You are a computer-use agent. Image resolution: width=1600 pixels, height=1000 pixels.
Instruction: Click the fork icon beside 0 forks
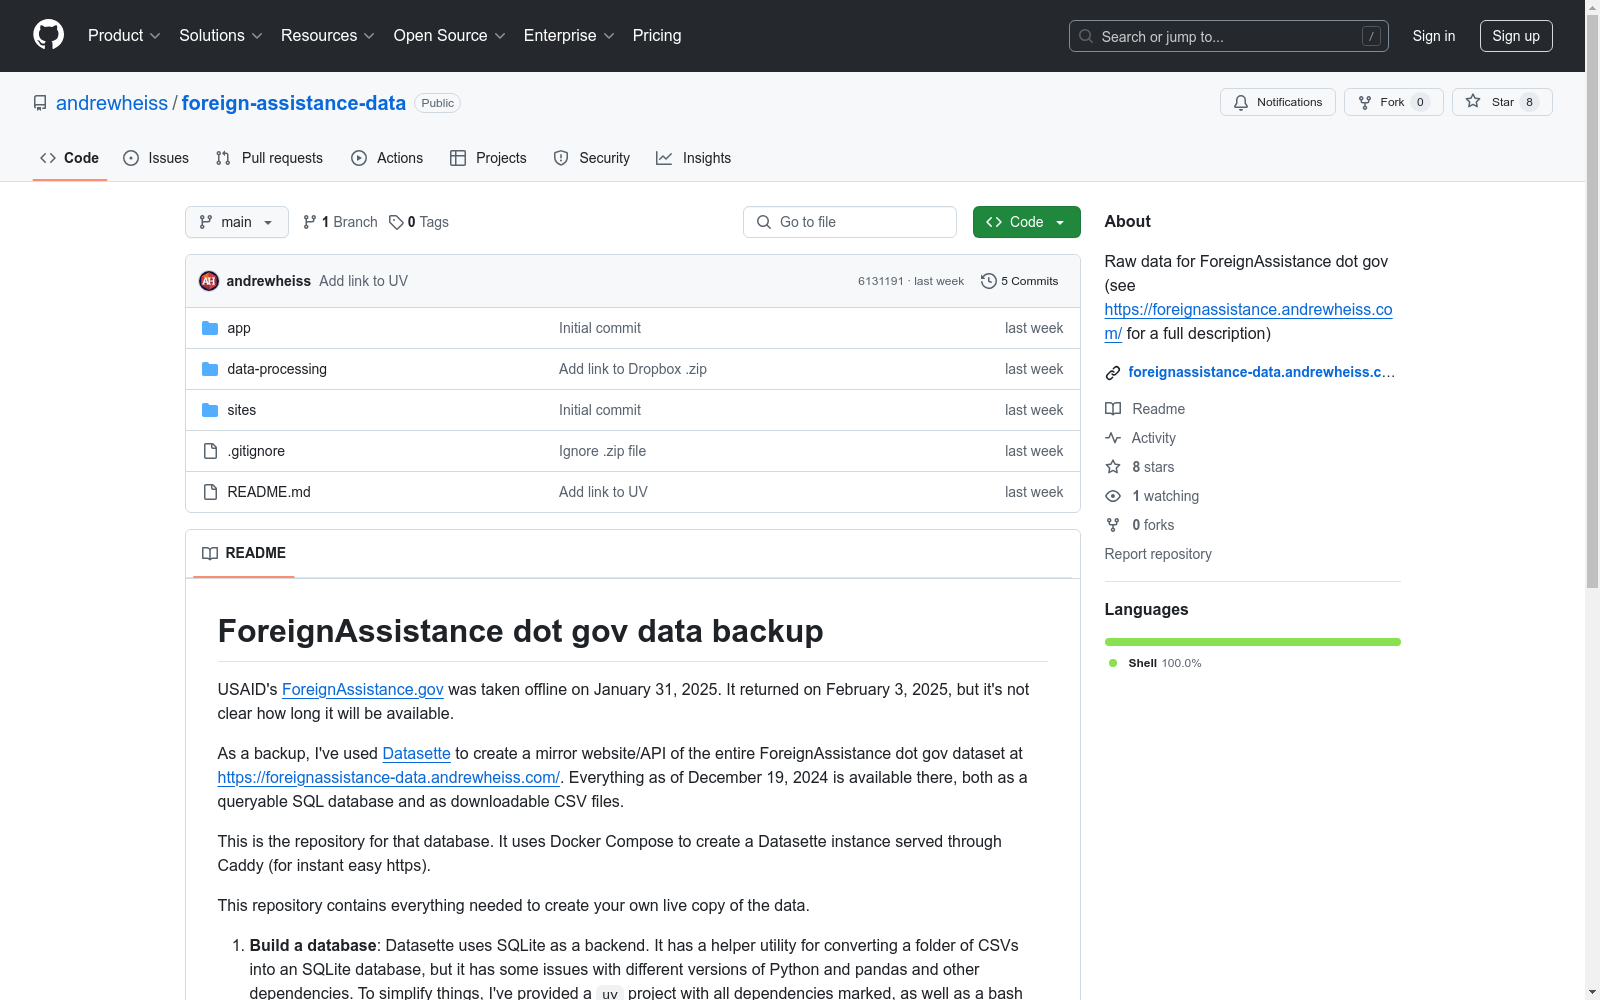(x=1113, y=525)
